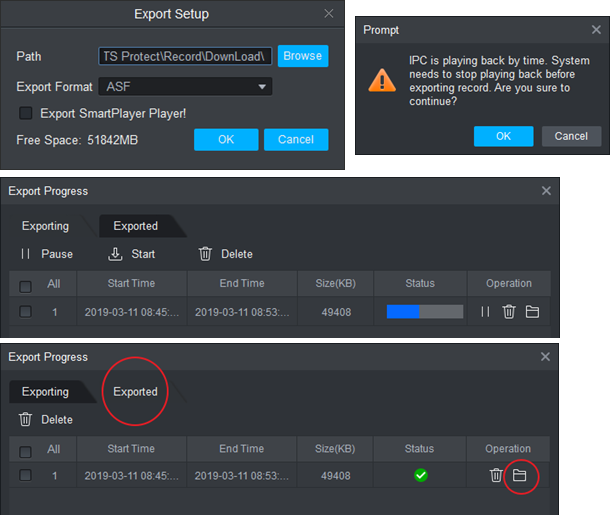This screenshot has height=515, width=610.
Task: Open folder for the export still in progress
Action: 532,312
